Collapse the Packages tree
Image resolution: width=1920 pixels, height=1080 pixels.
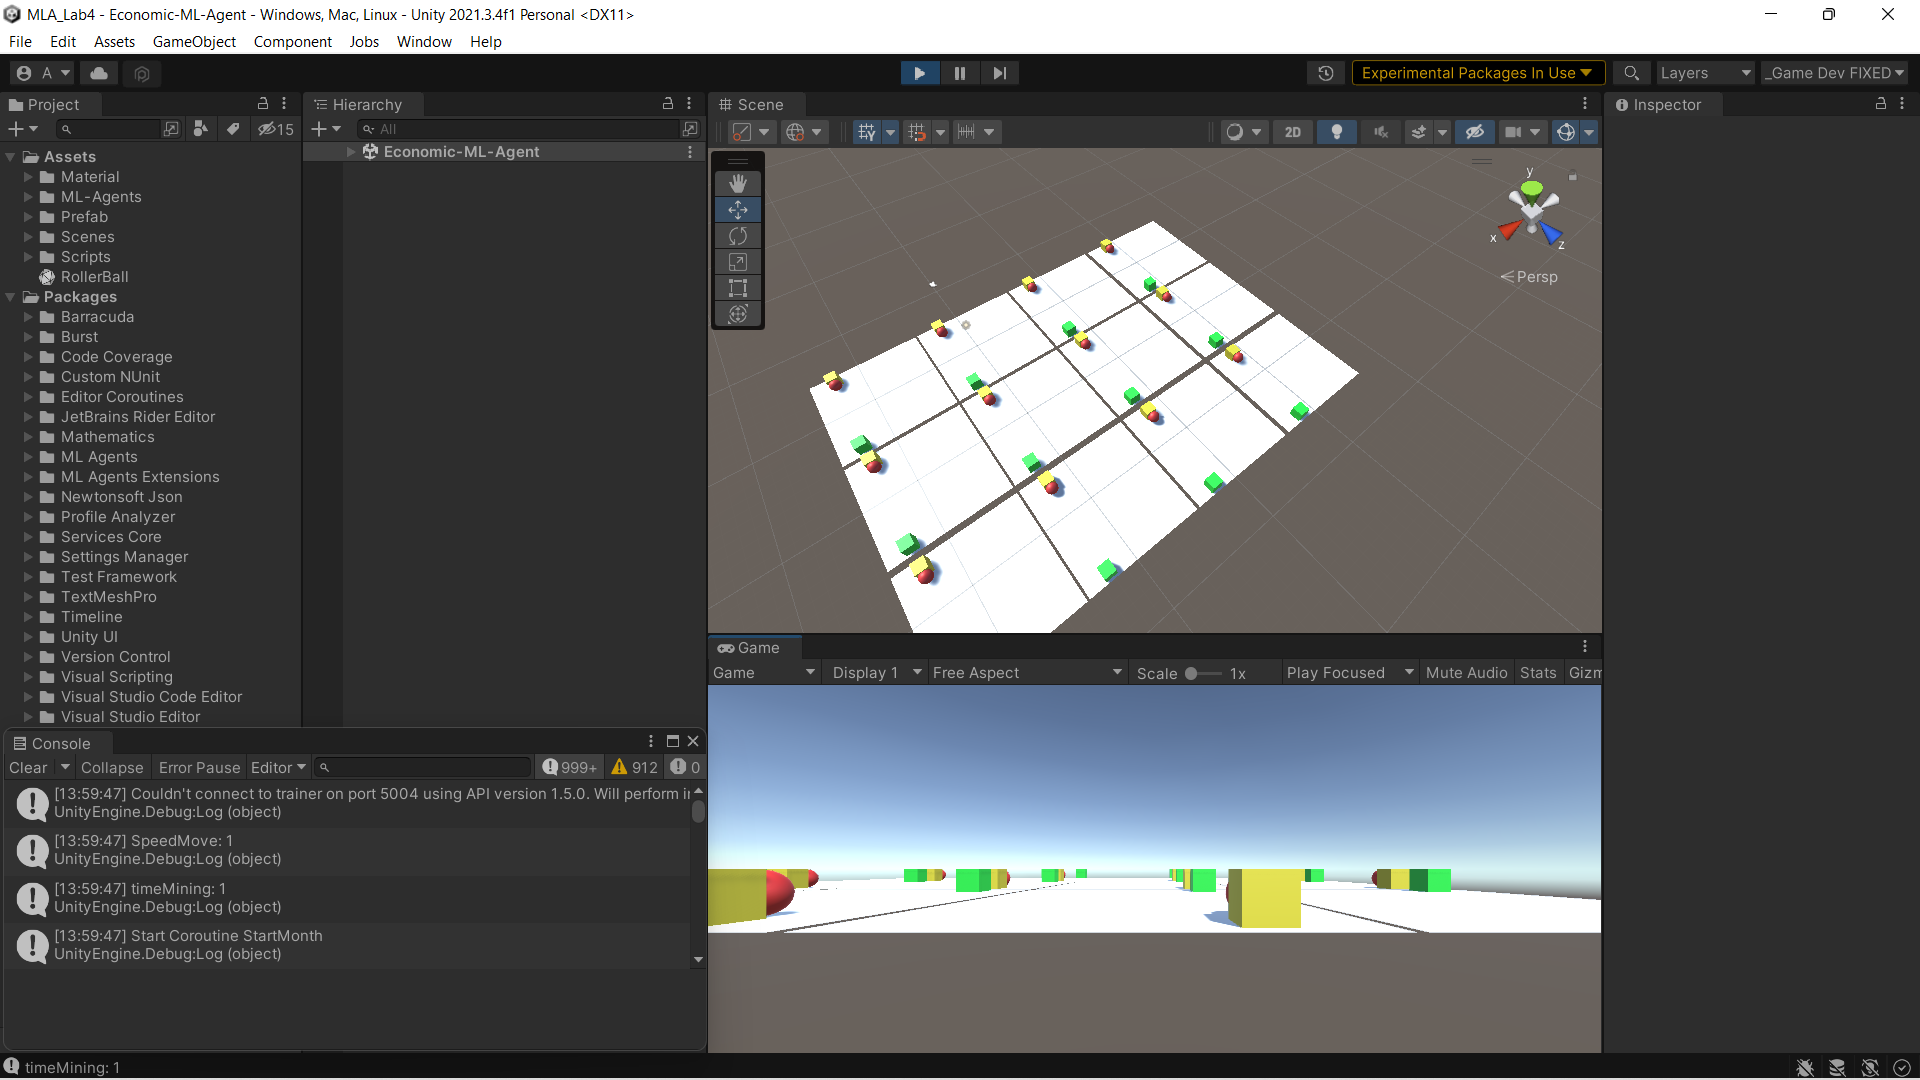tap(11, 297)
